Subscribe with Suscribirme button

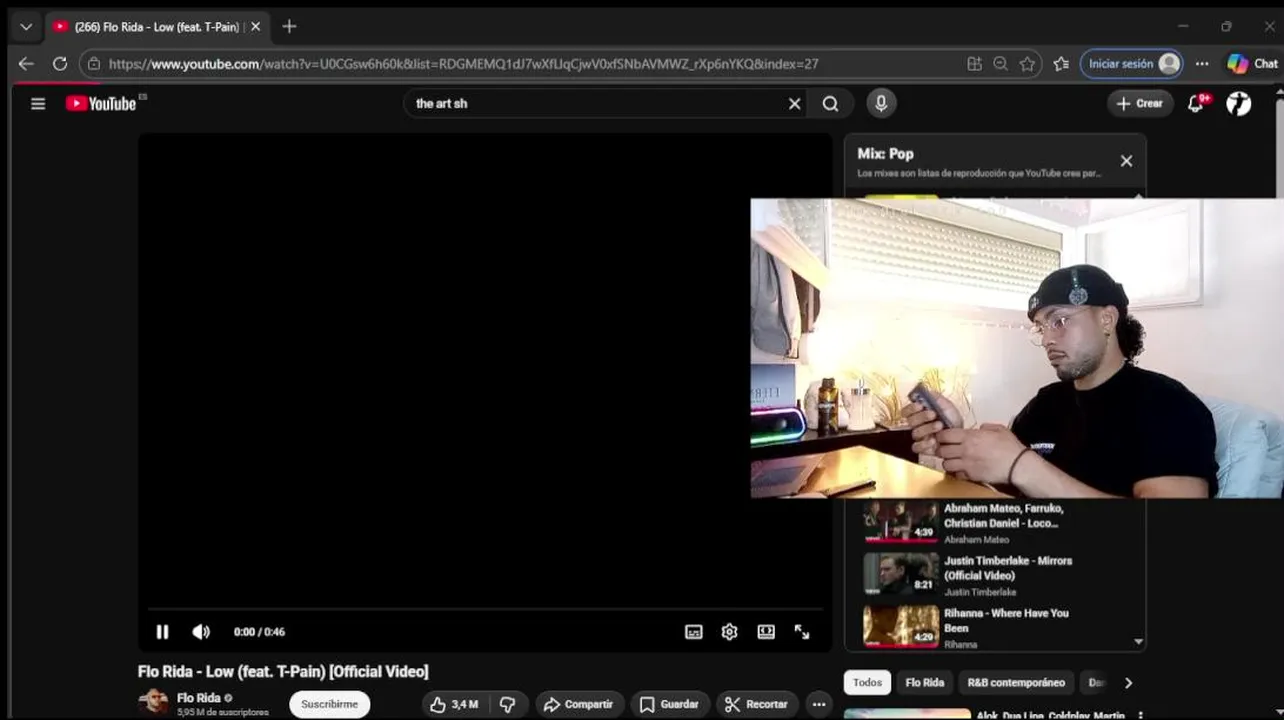[x=329, y=704]
